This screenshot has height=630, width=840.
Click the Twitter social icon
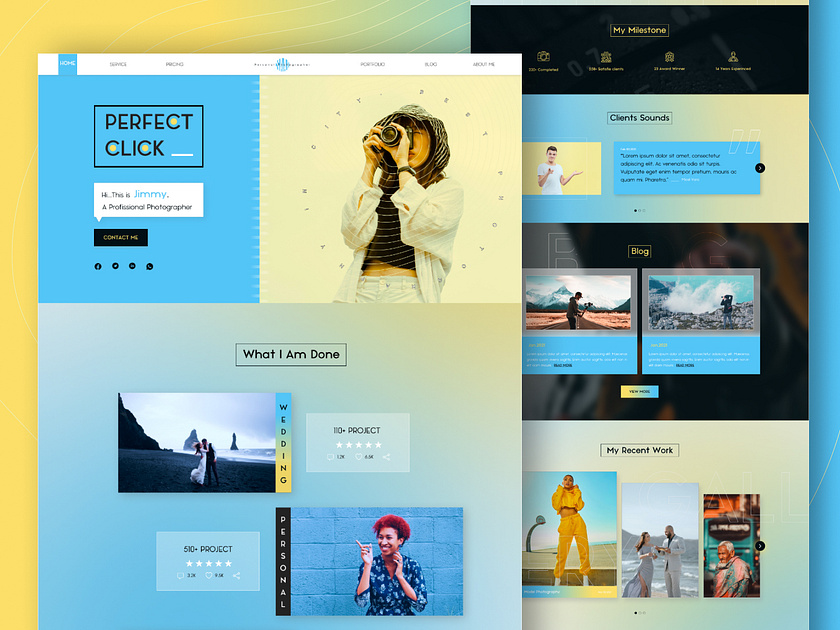[115, 266]
